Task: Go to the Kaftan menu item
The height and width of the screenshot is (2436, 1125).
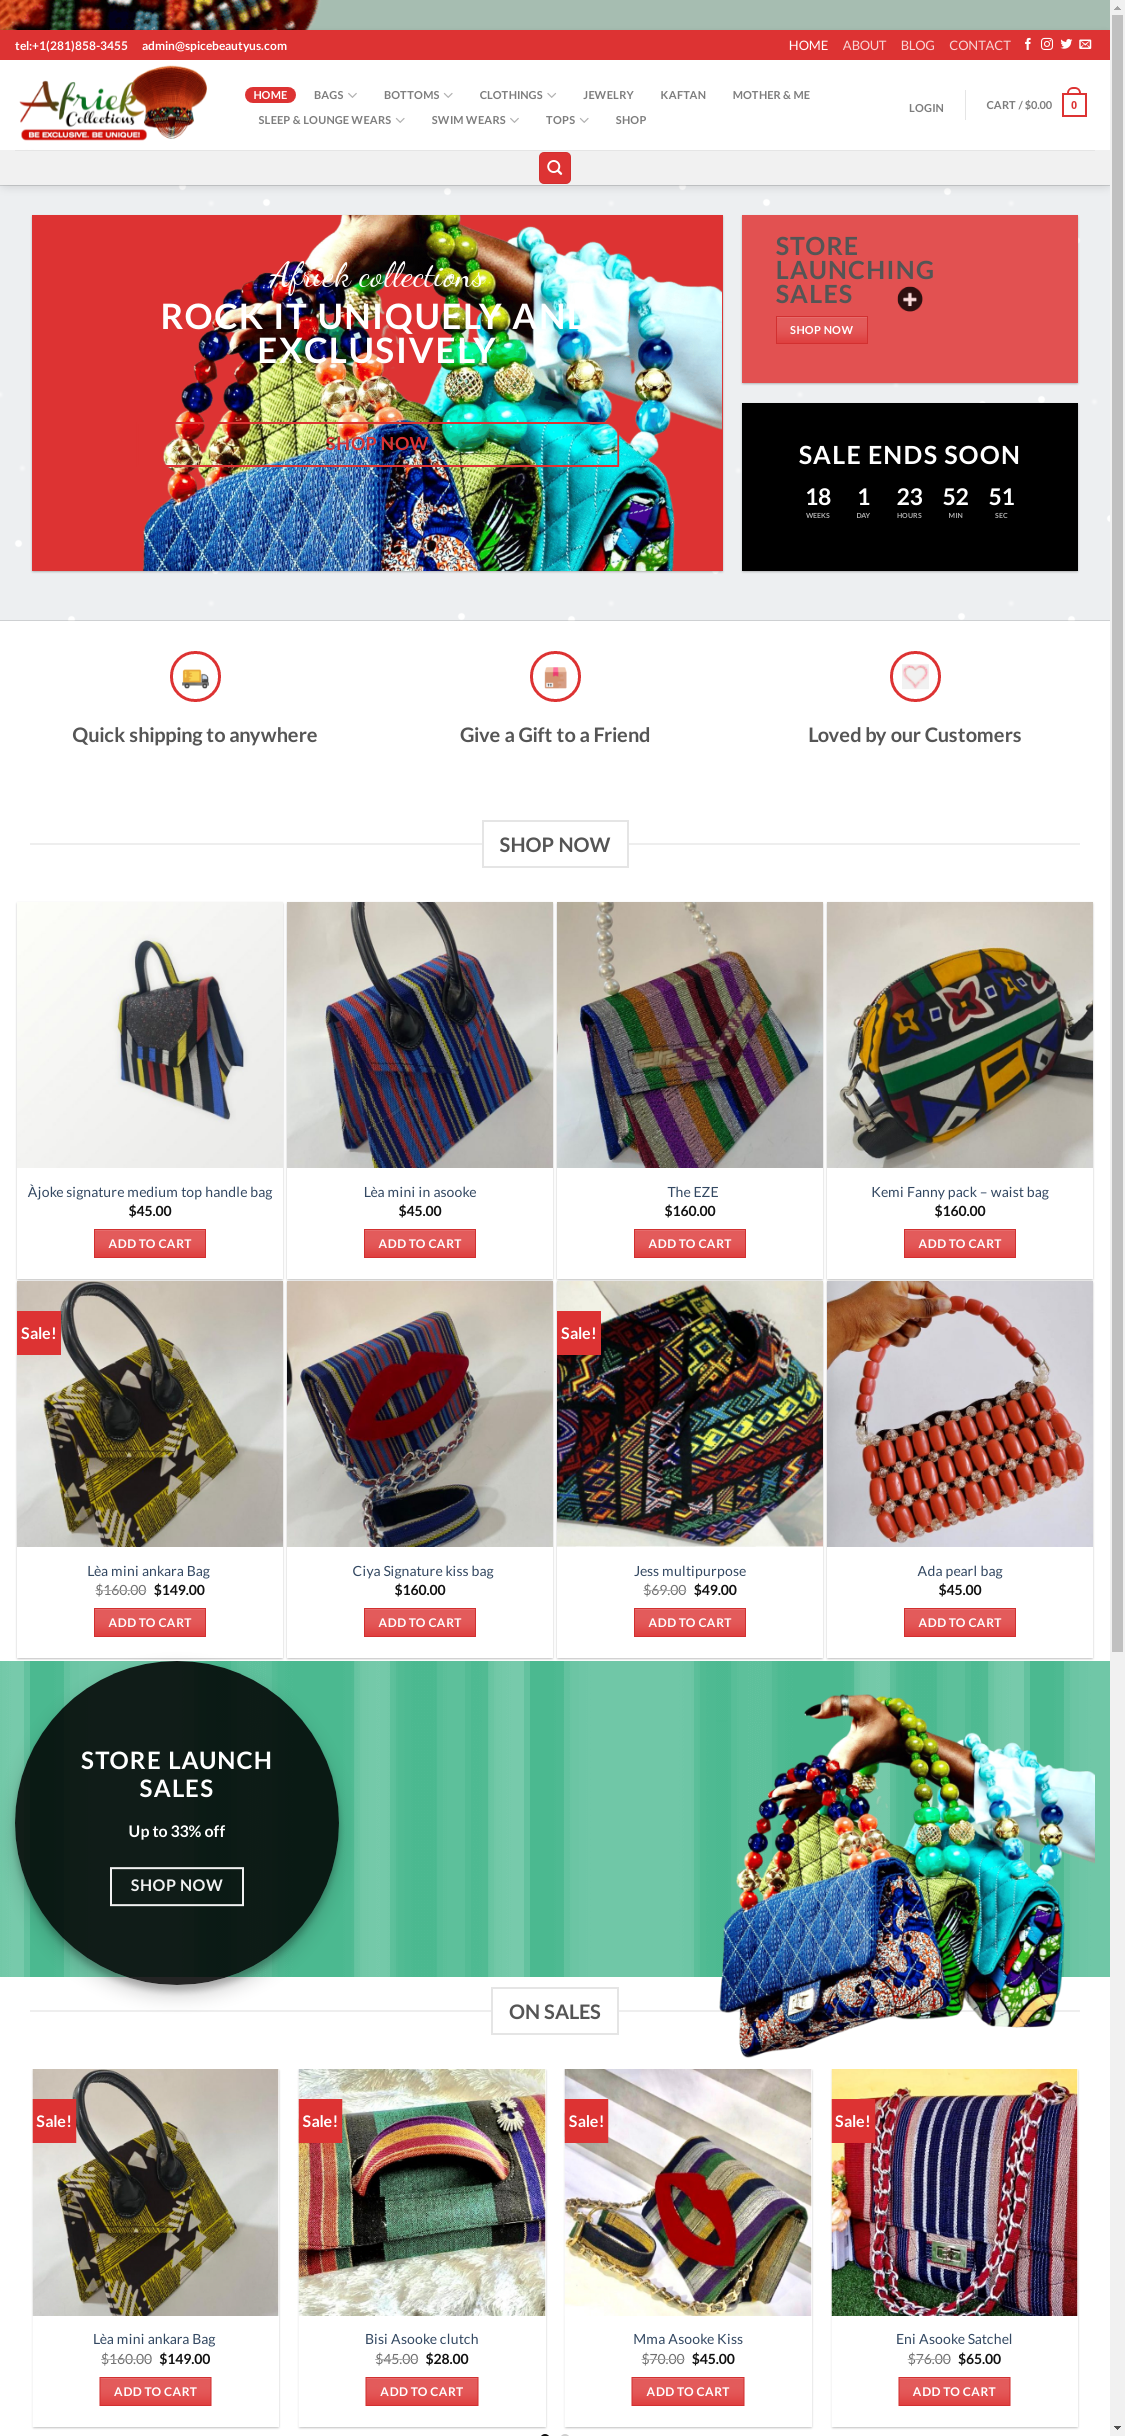Action: [683, 95]
